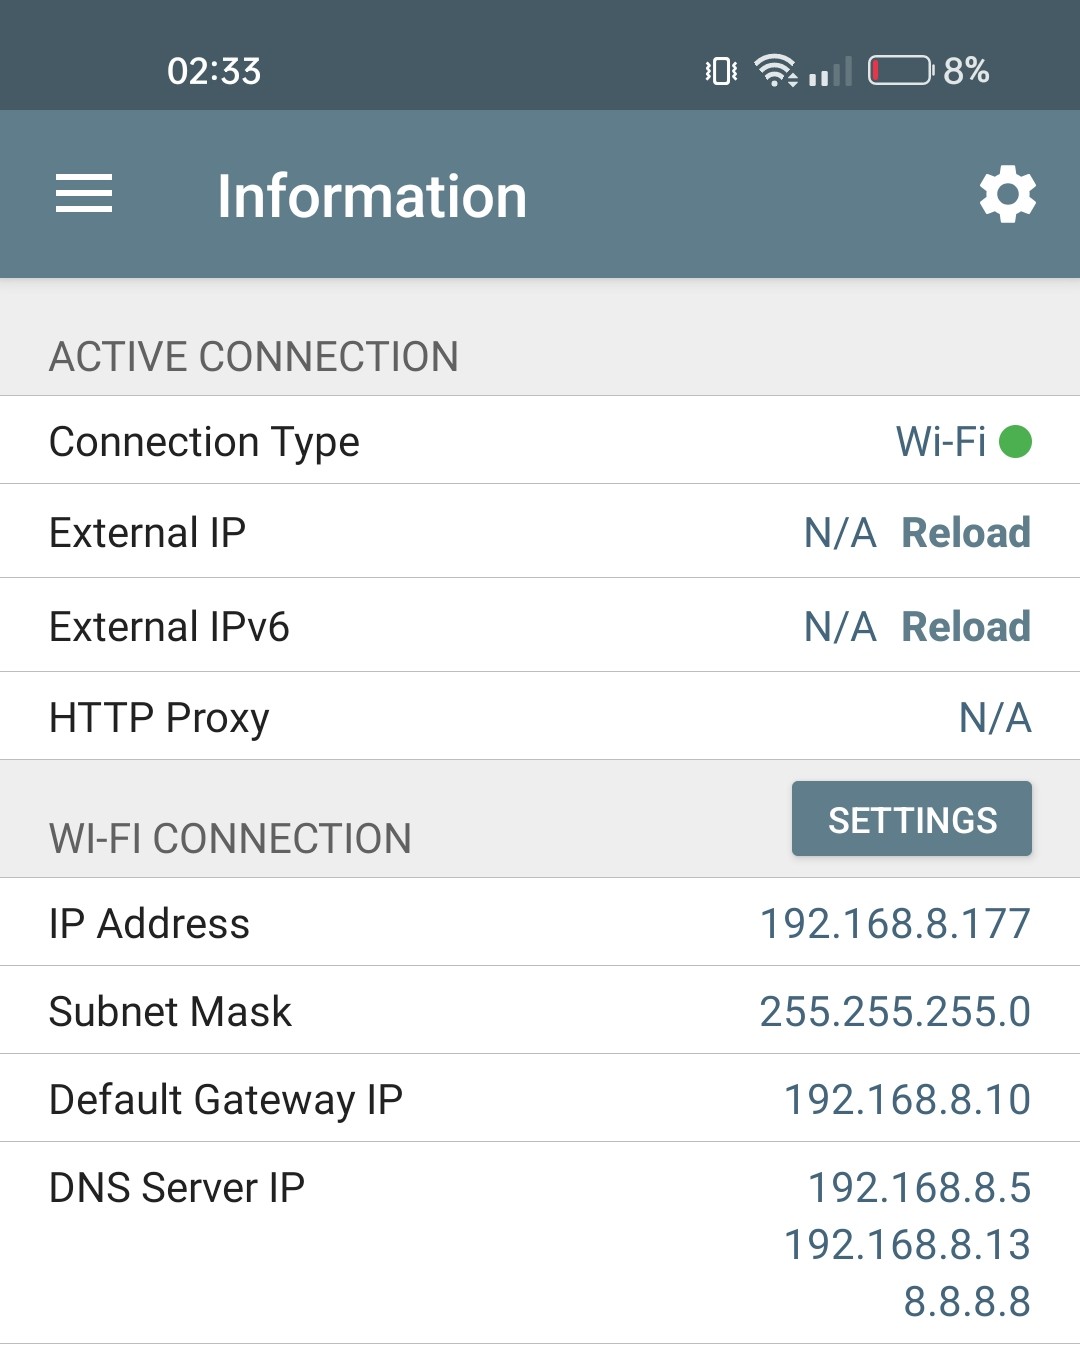The image size is (1080, 1361).
Task: Select the HTTP Proxy row
Action: (x=540, y=716)
